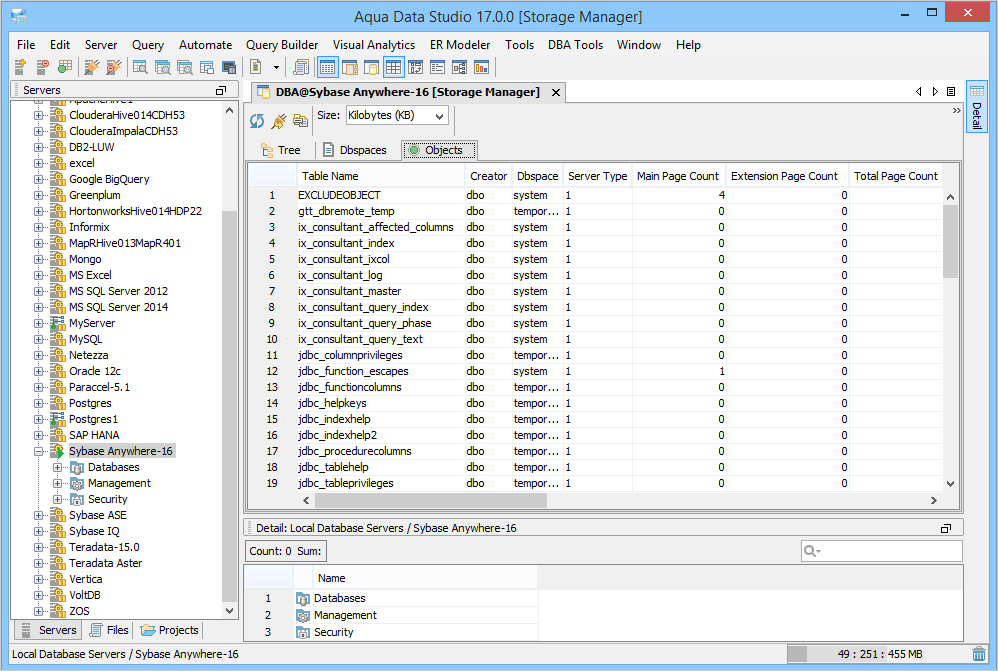The width and height of the screenshot is (998, 671).
Task: Click the Name column header in Detail
Action: (425, 578)
